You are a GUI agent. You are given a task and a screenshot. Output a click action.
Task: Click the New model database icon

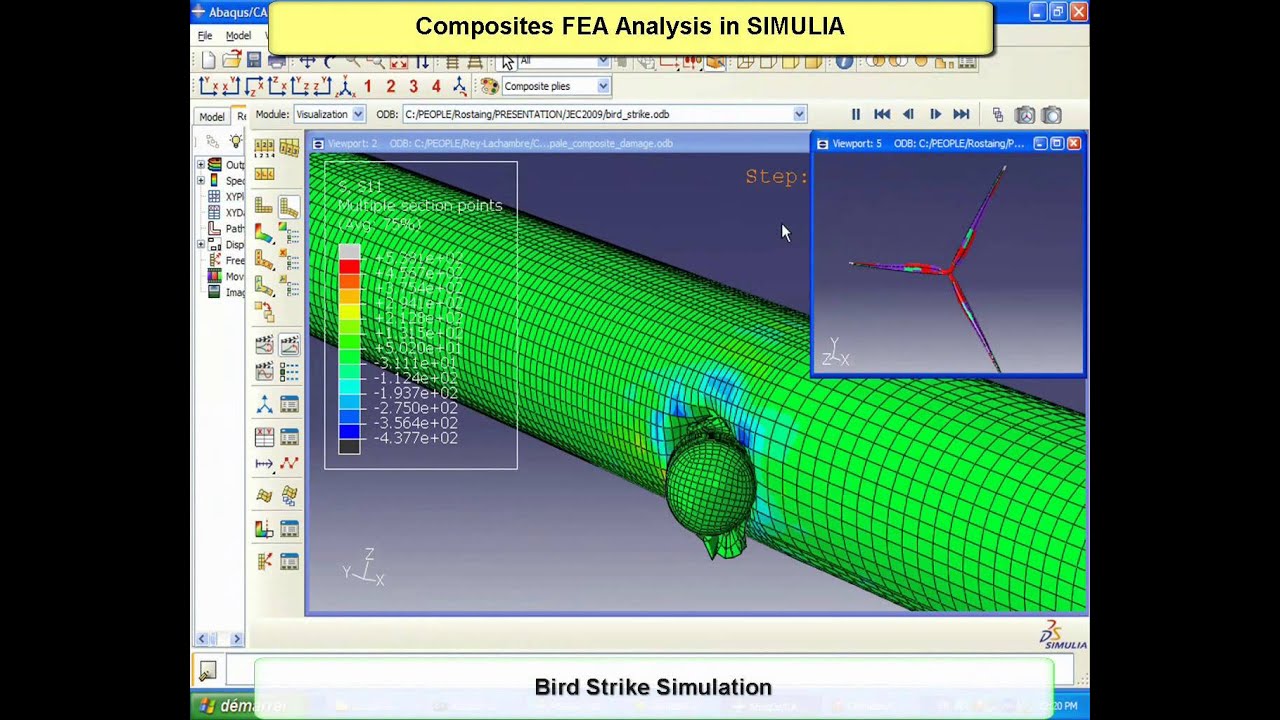(x=208, y=61)
